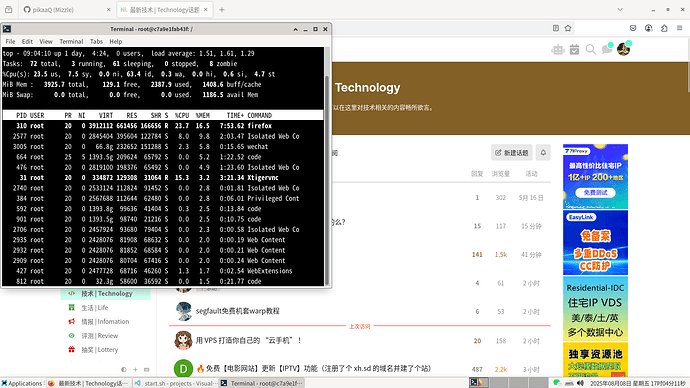Open the Firefox extensions icon
Screen dimensions: 690x388
coord(664,28)
